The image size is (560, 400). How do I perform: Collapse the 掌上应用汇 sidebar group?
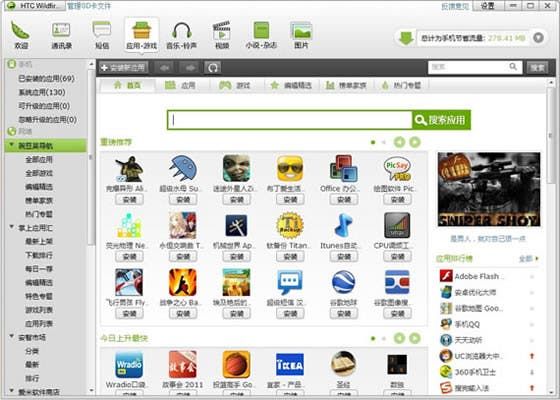click(x=12, y=227)
